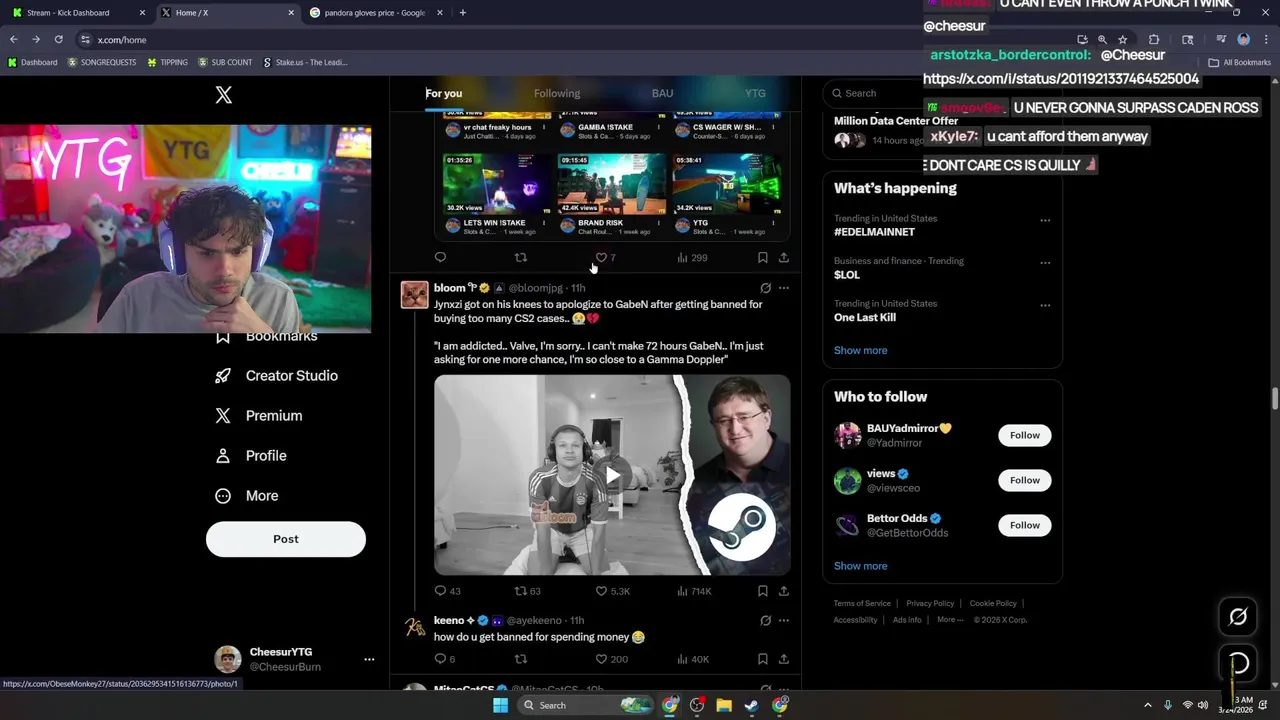Open more options on bloom's post
Viewport: 1280px width, 720px height.
[x=784, y=288]
